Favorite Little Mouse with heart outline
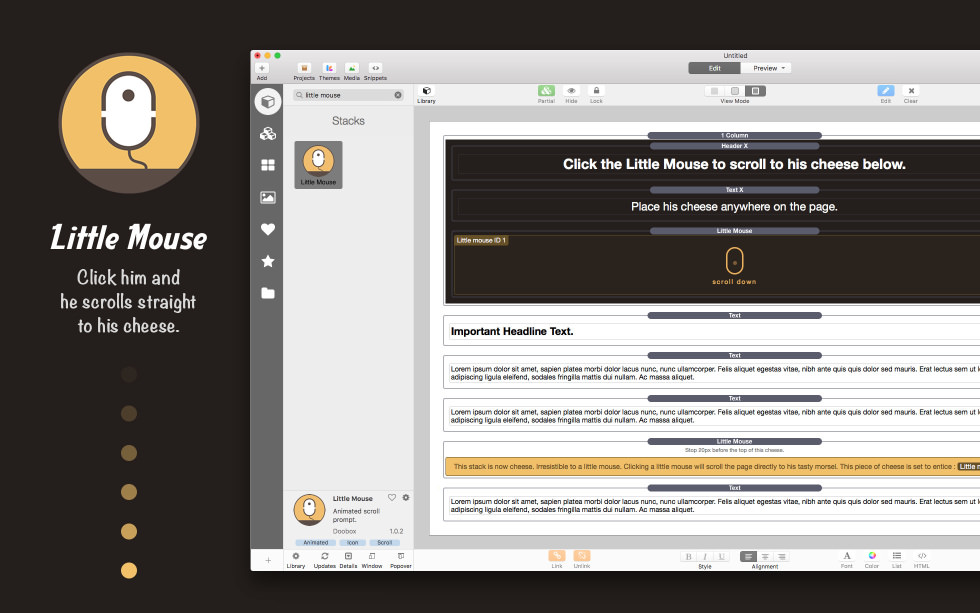Image resolution: width=980 pixels, height=613 pixels. tap(392, 497)
